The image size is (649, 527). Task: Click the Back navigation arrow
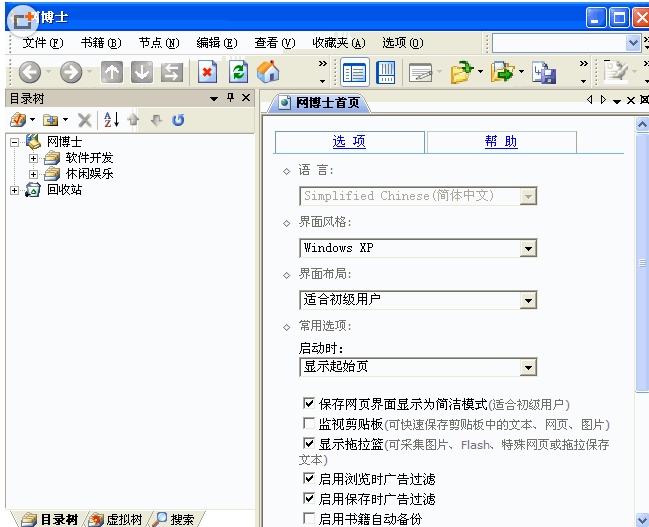[x=30, y=72]
